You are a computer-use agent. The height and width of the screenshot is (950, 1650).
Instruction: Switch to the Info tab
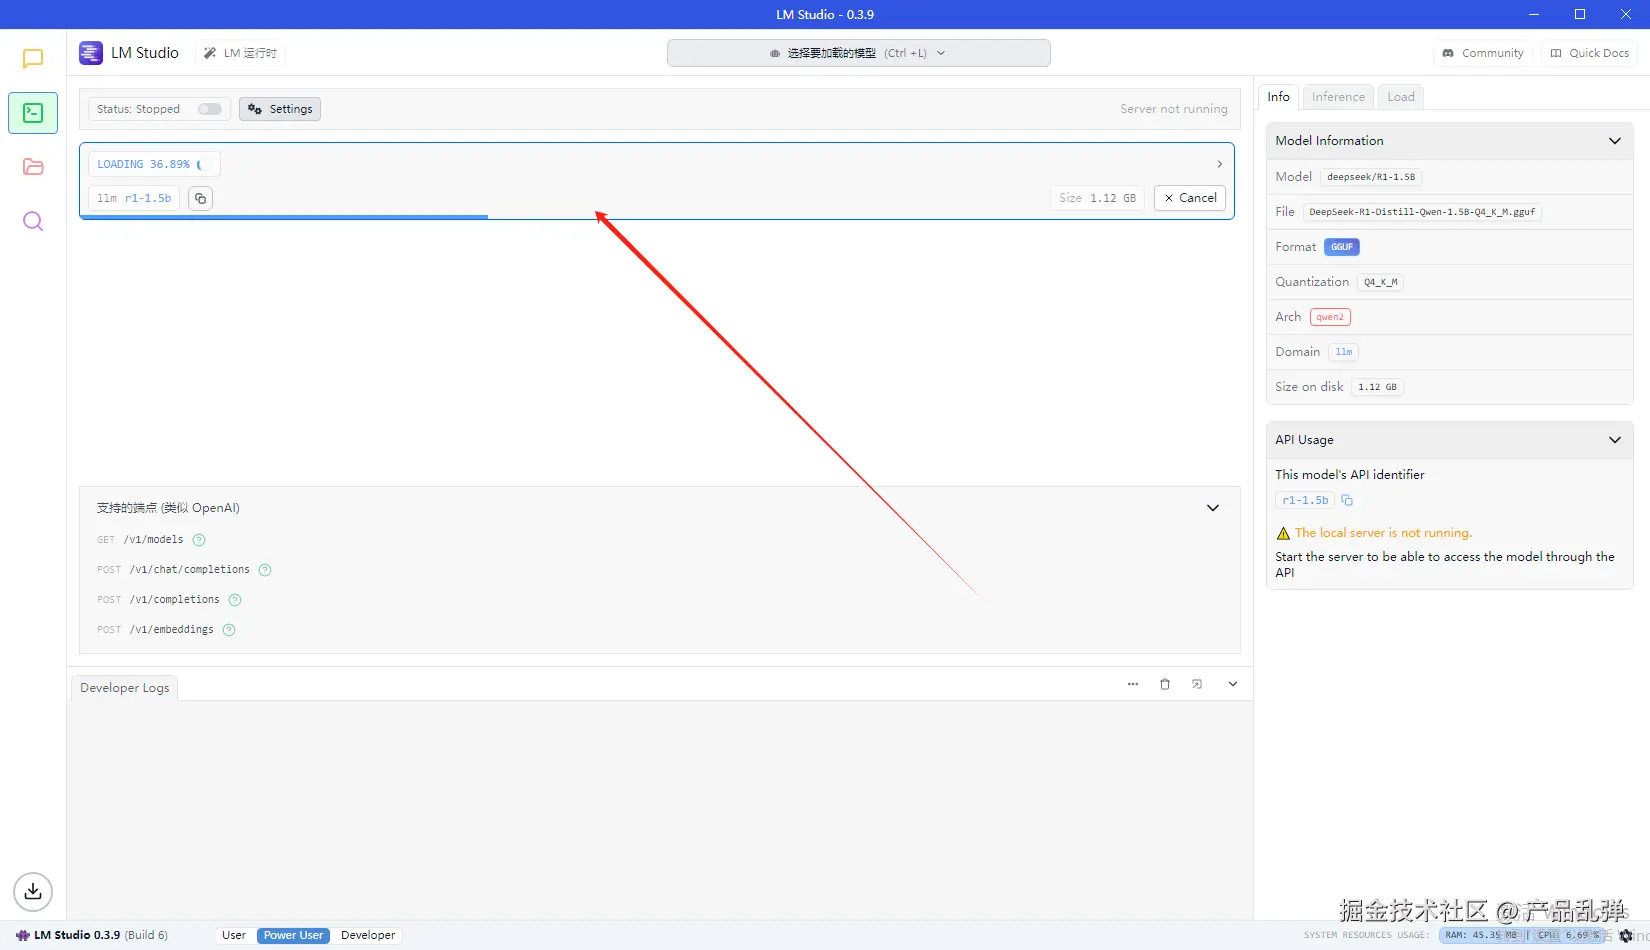1278,97
